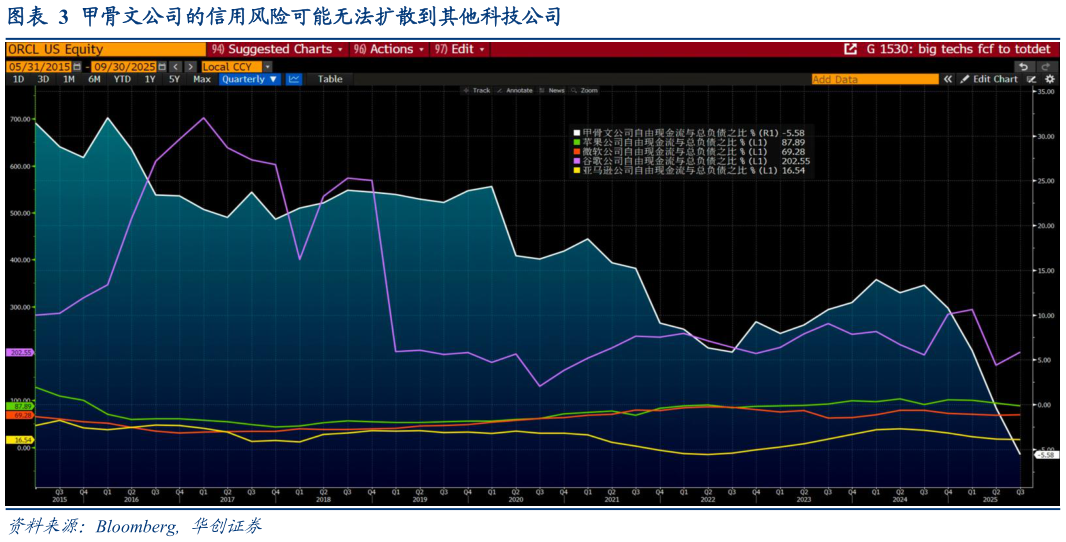Enable the Annotate tool
The width and height of the screenshot is (1066, 542).
coord(514,90)
